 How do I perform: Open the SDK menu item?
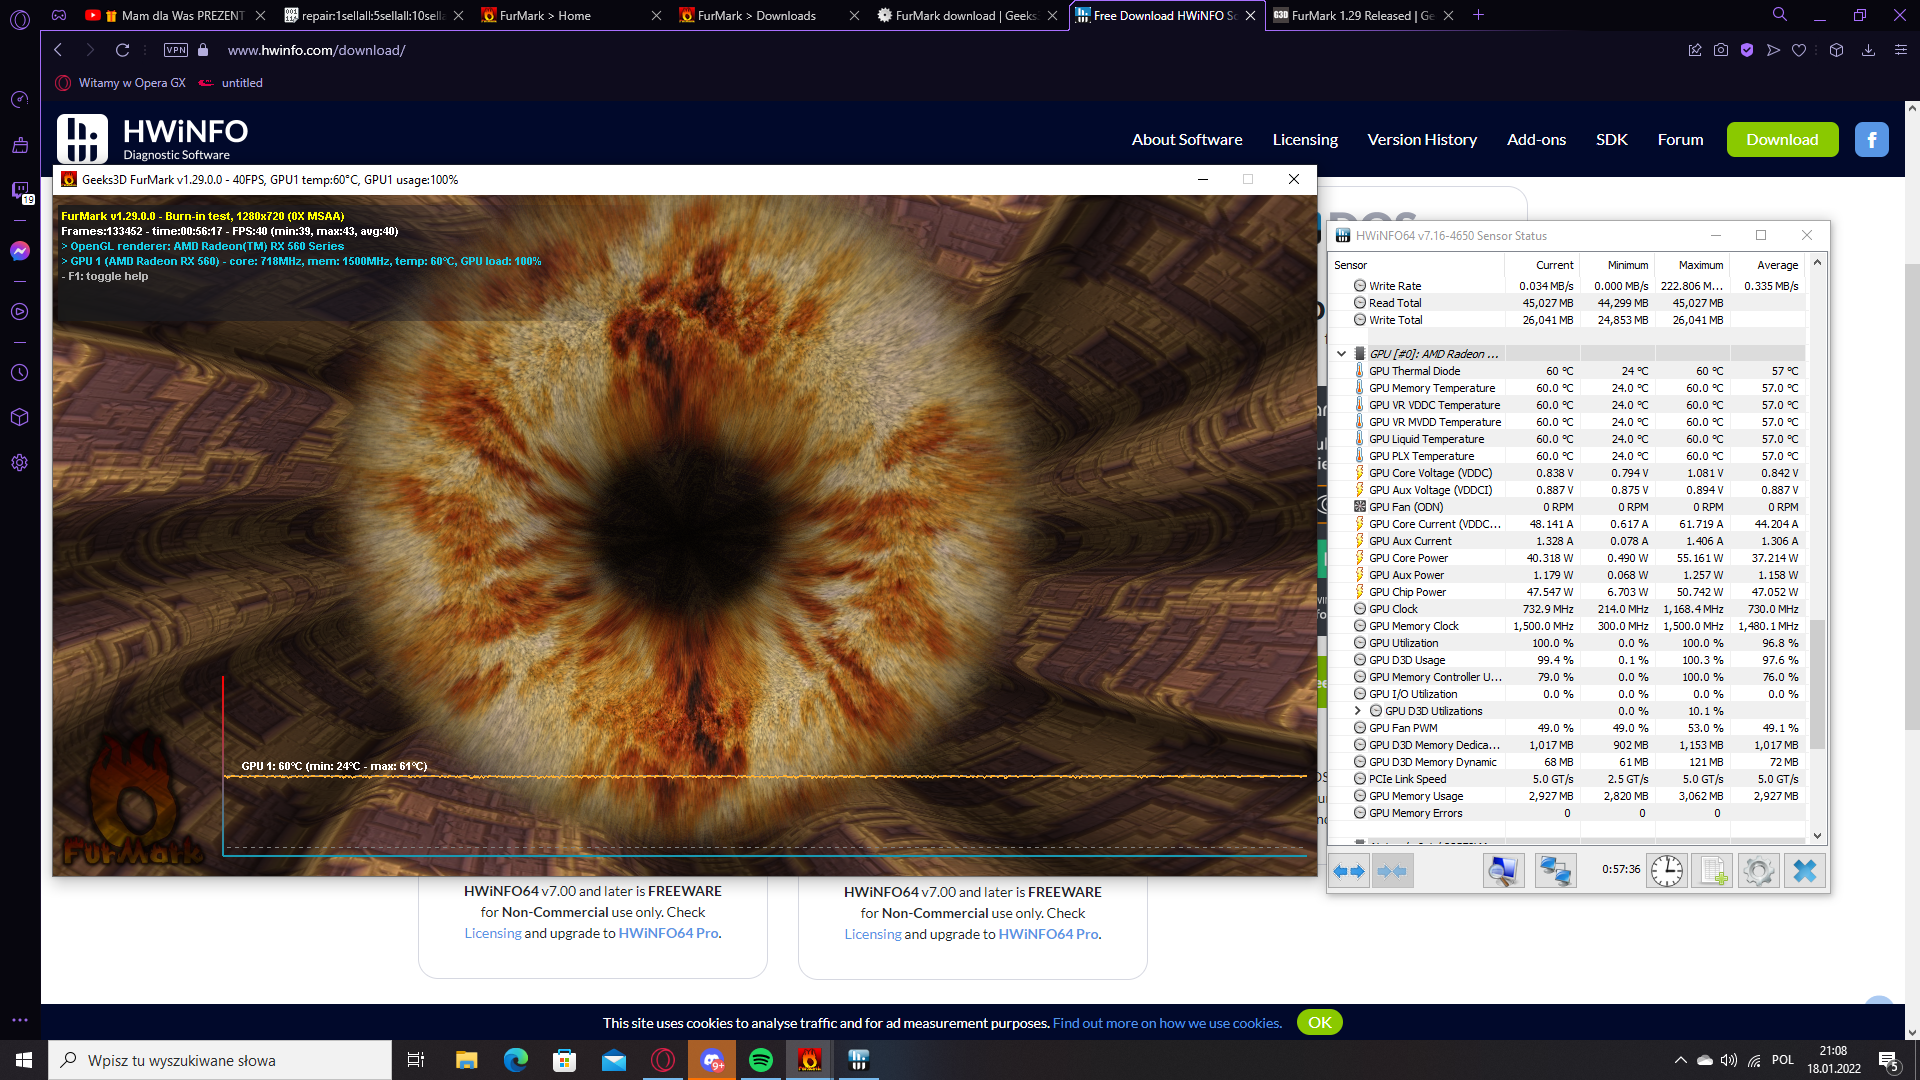tap(1612, 140)
